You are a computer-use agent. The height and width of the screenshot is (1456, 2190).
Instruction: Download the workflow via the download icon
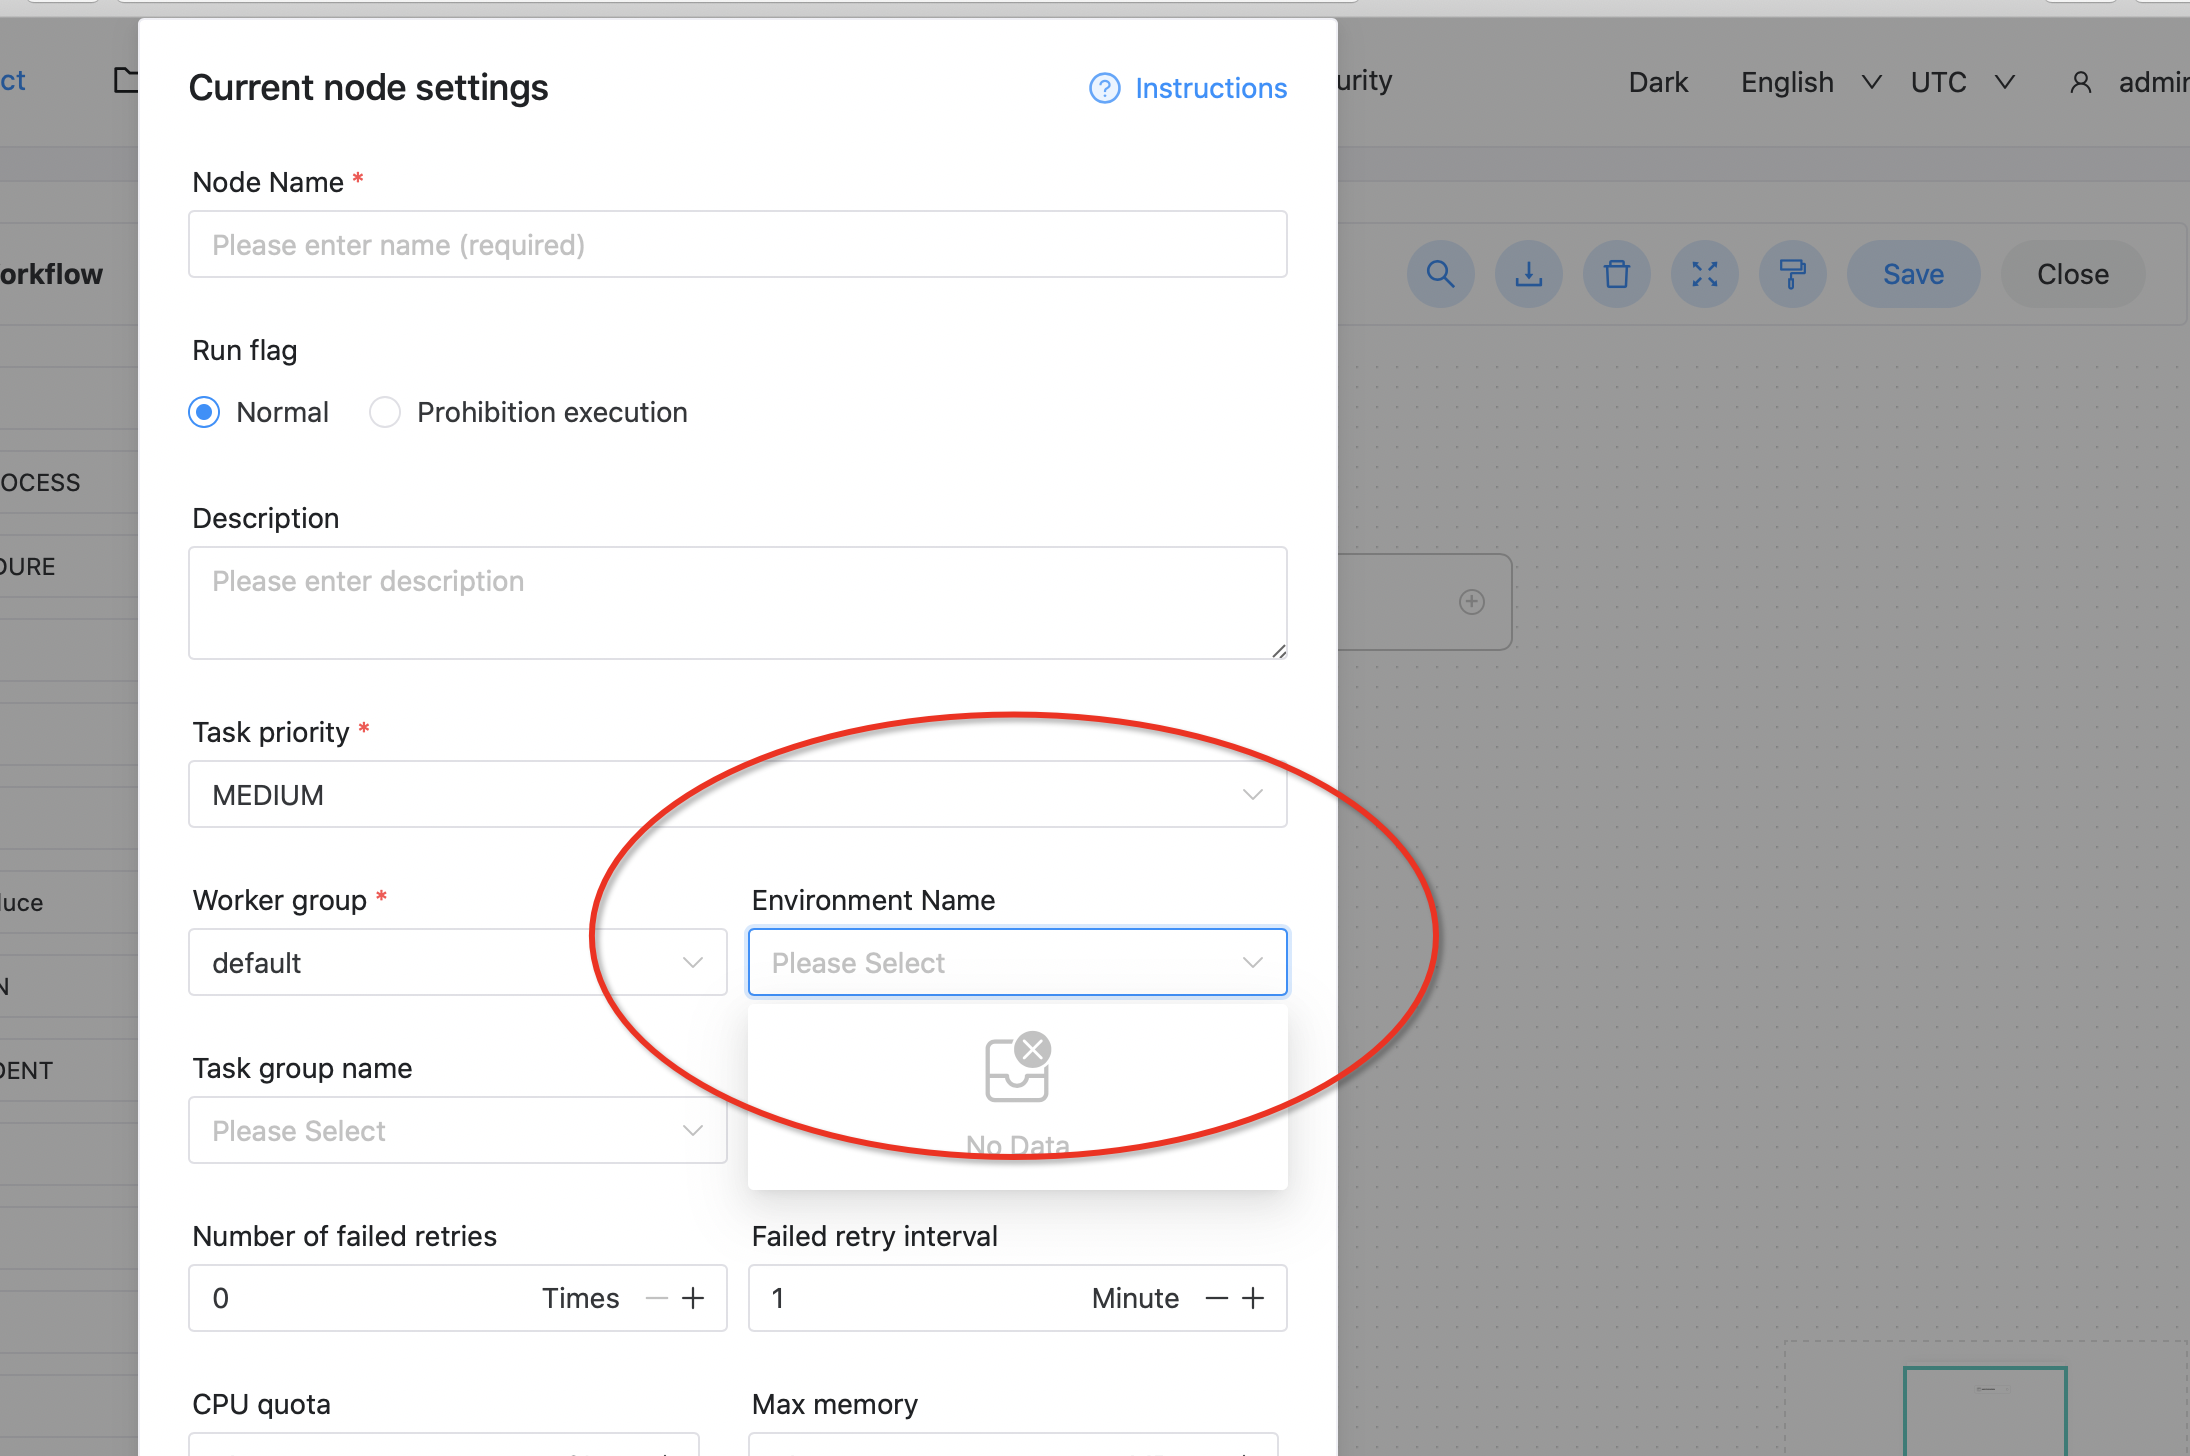pos(1528,273)
